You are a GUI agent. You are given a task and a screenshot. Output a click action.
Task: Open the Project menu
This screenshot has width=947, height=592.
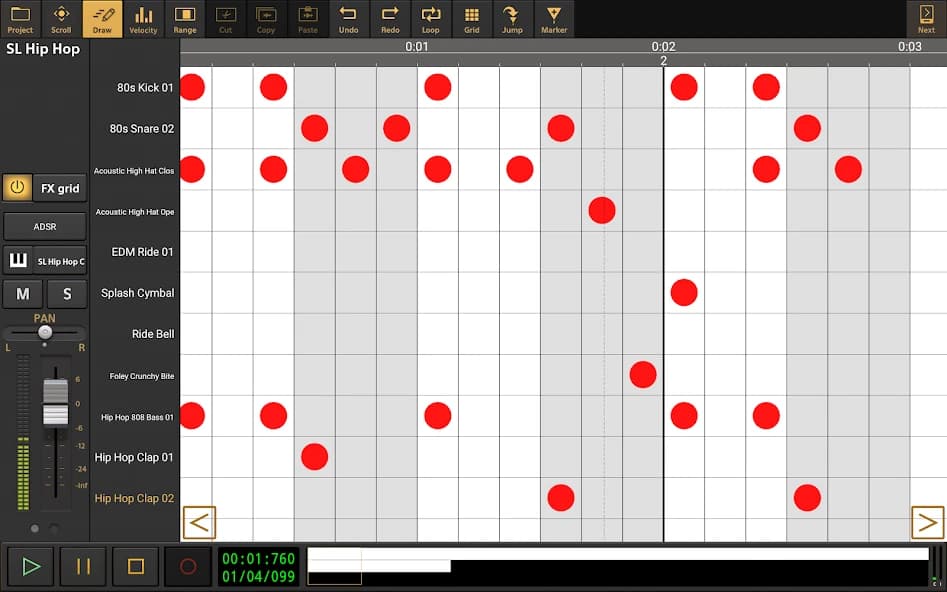point(20,18)
